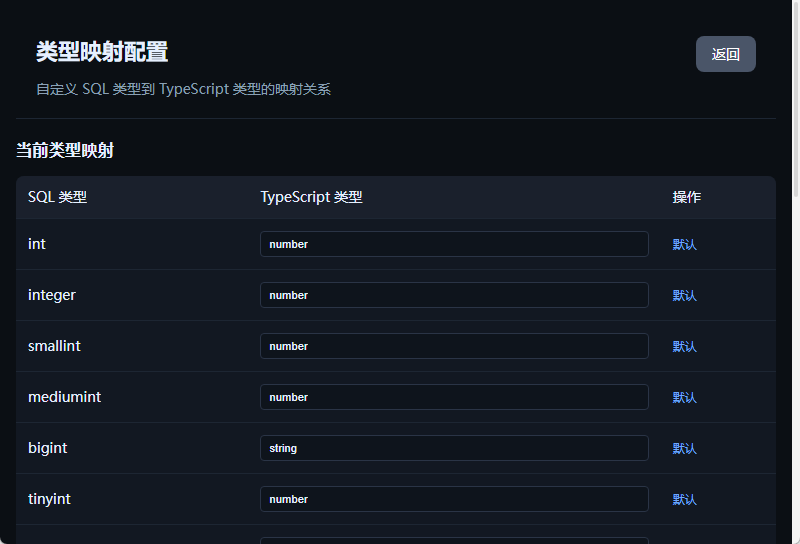Reset bigint mapping with 默认 link
Viewport: 800px width, 544px height.
click(x=684, y=448)
